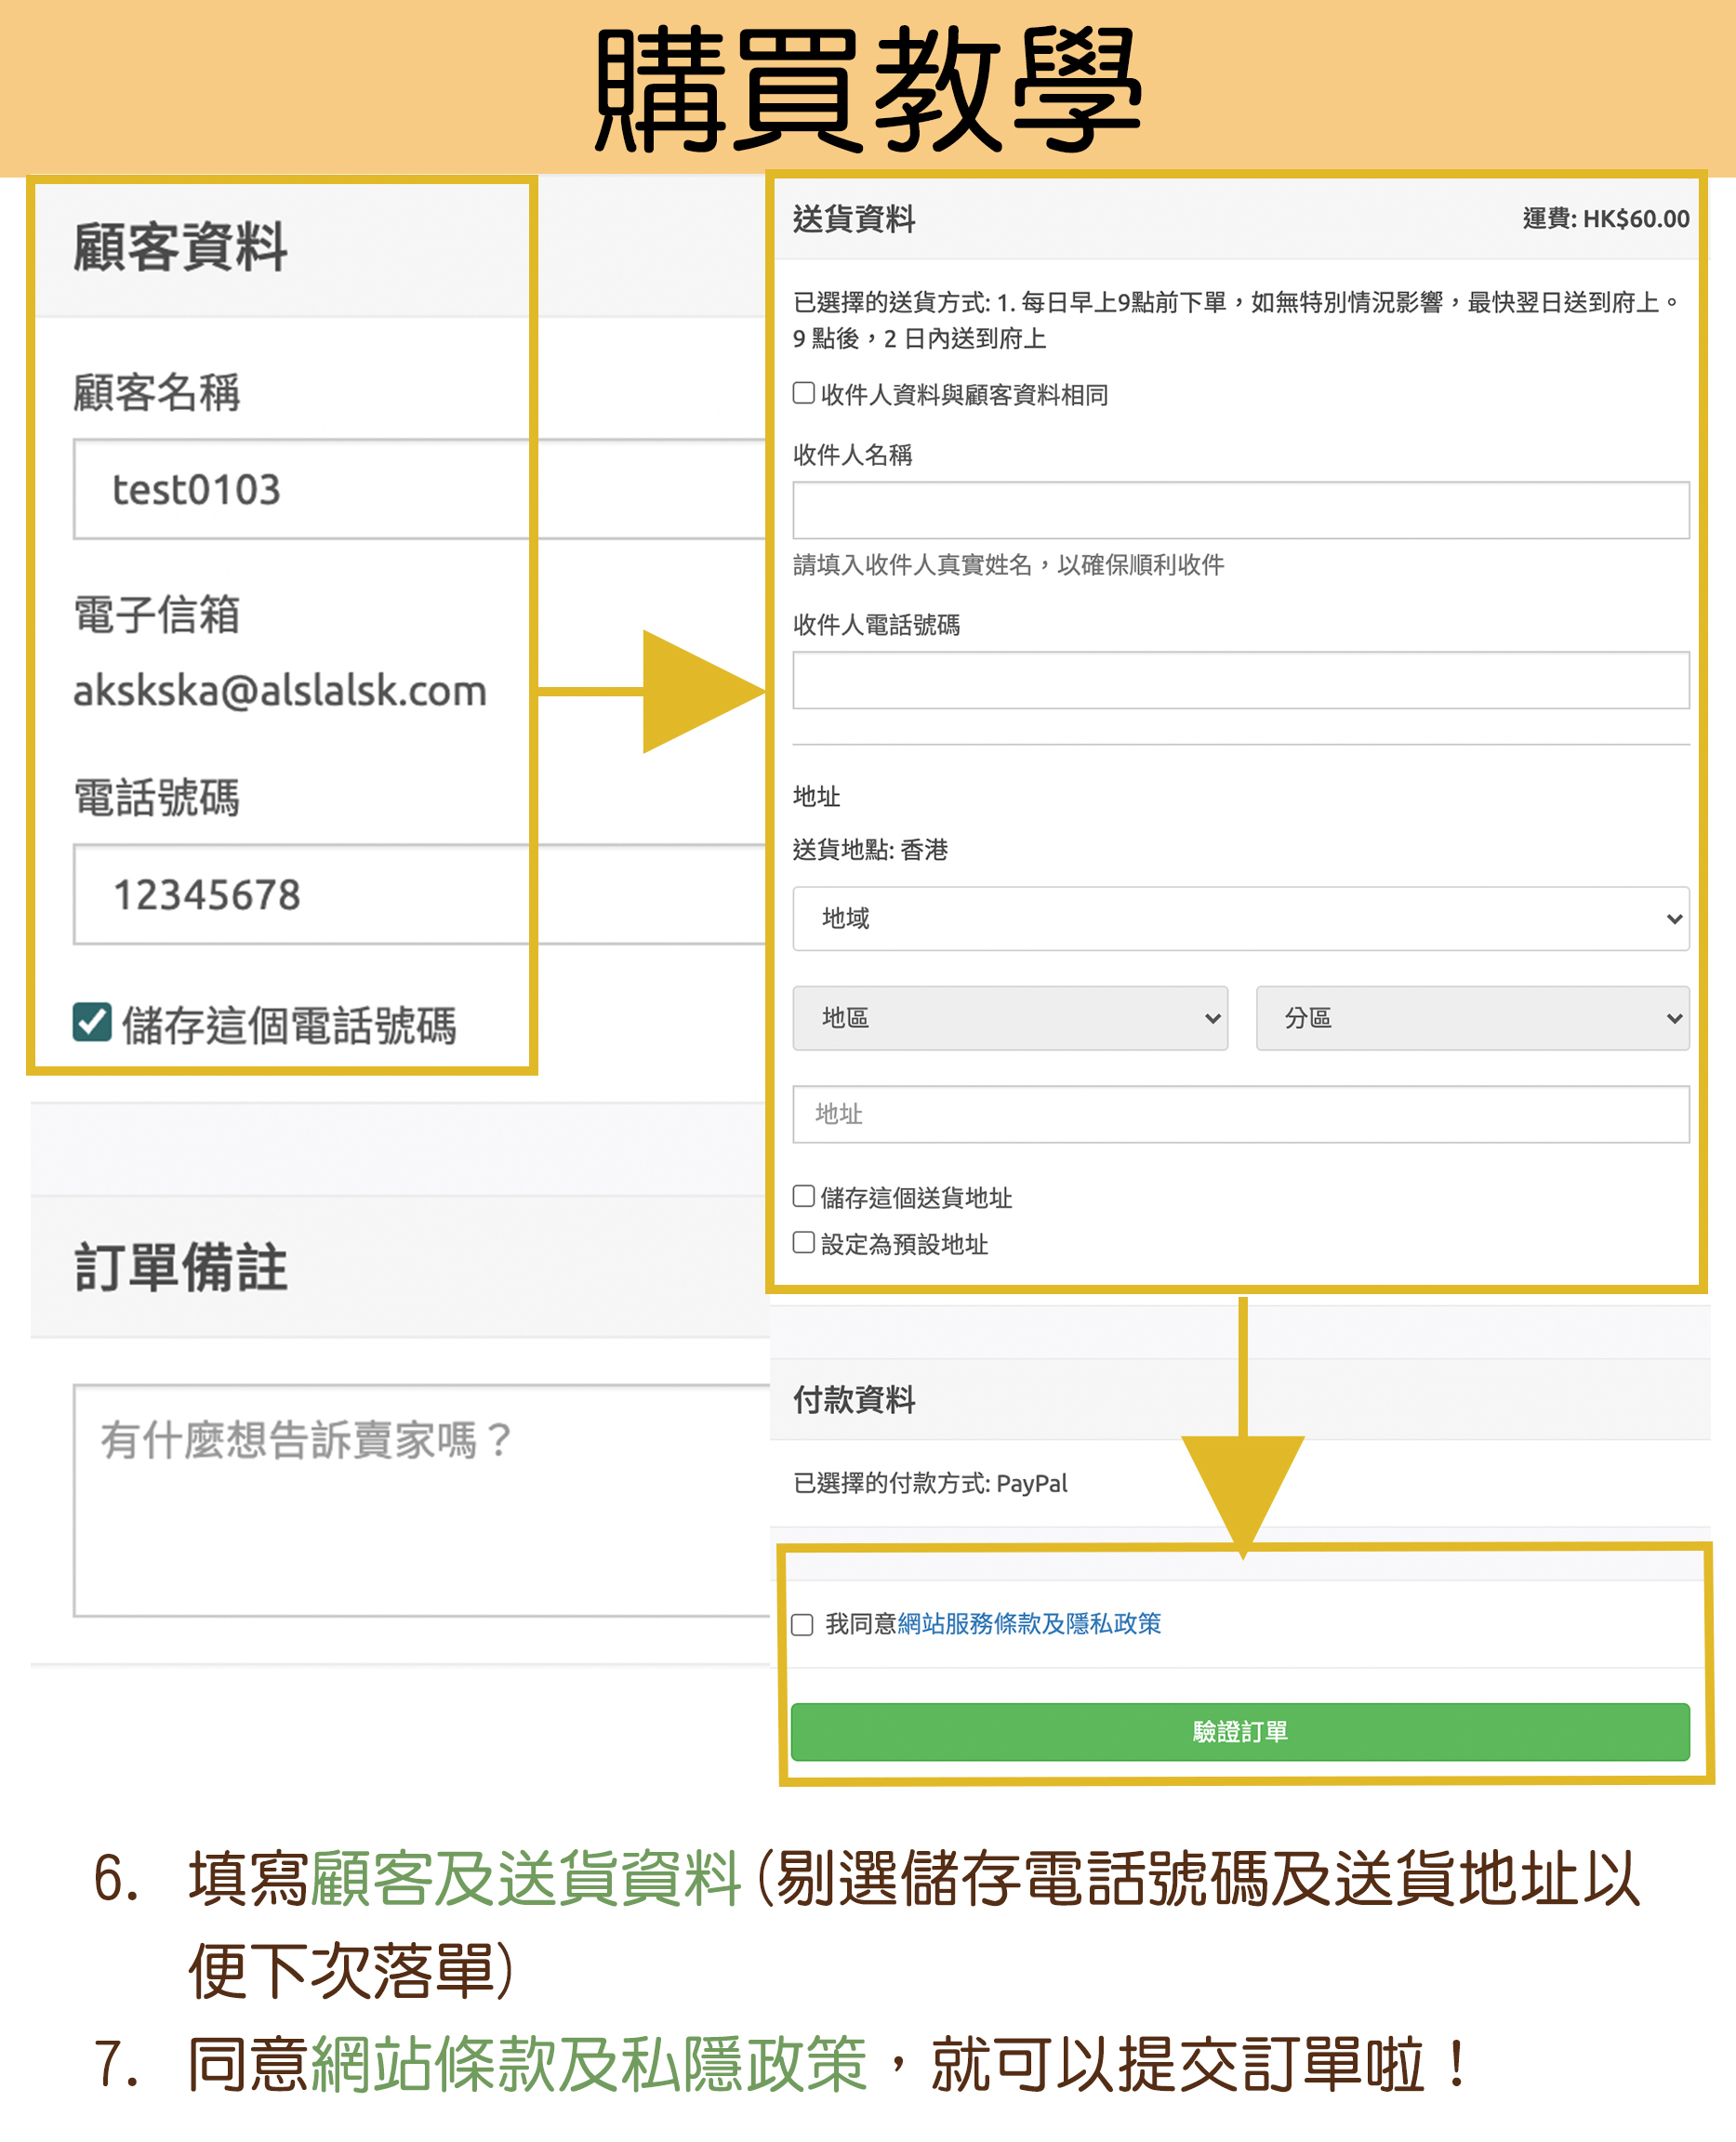Click the 驗證訂單 submit button
This screenshot has height=2142, width=1736.
pos(1240,1731)
